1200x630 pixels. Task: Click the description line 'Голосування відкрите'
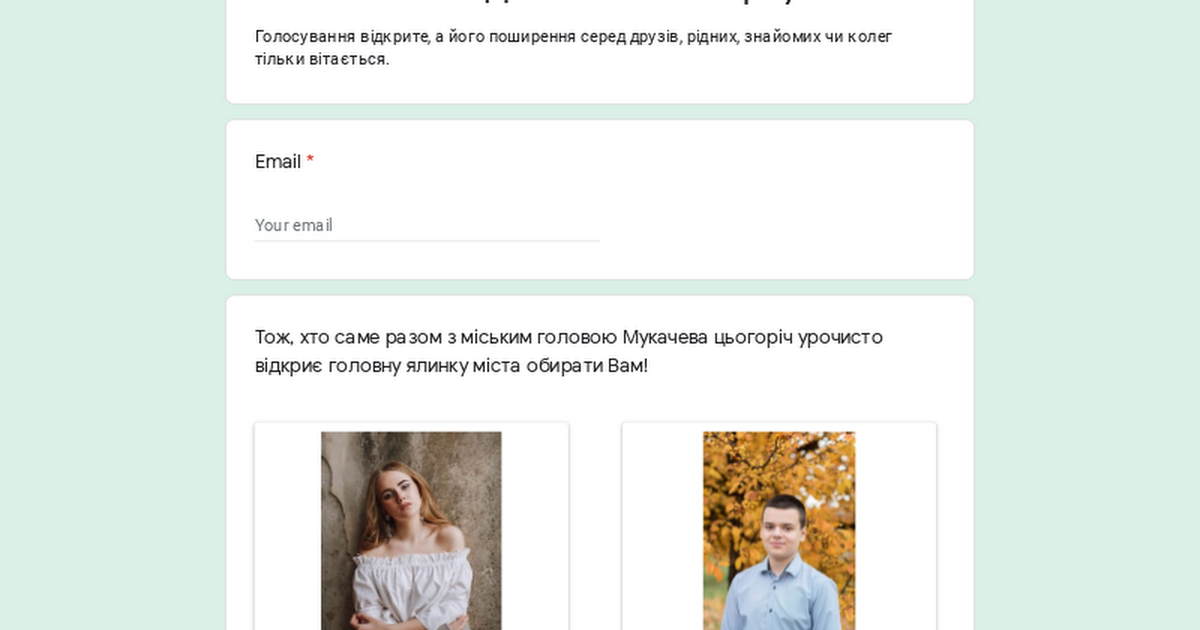point(574,37)
